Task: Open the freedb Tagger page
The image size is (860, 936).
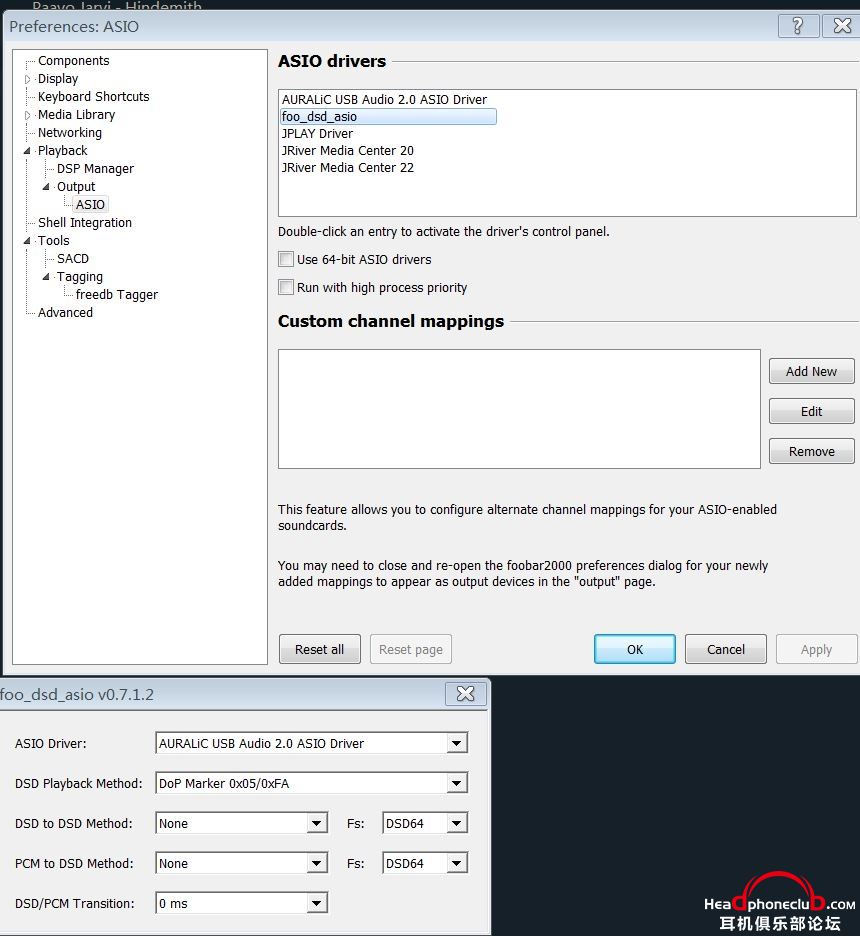Action: point(117,294)
